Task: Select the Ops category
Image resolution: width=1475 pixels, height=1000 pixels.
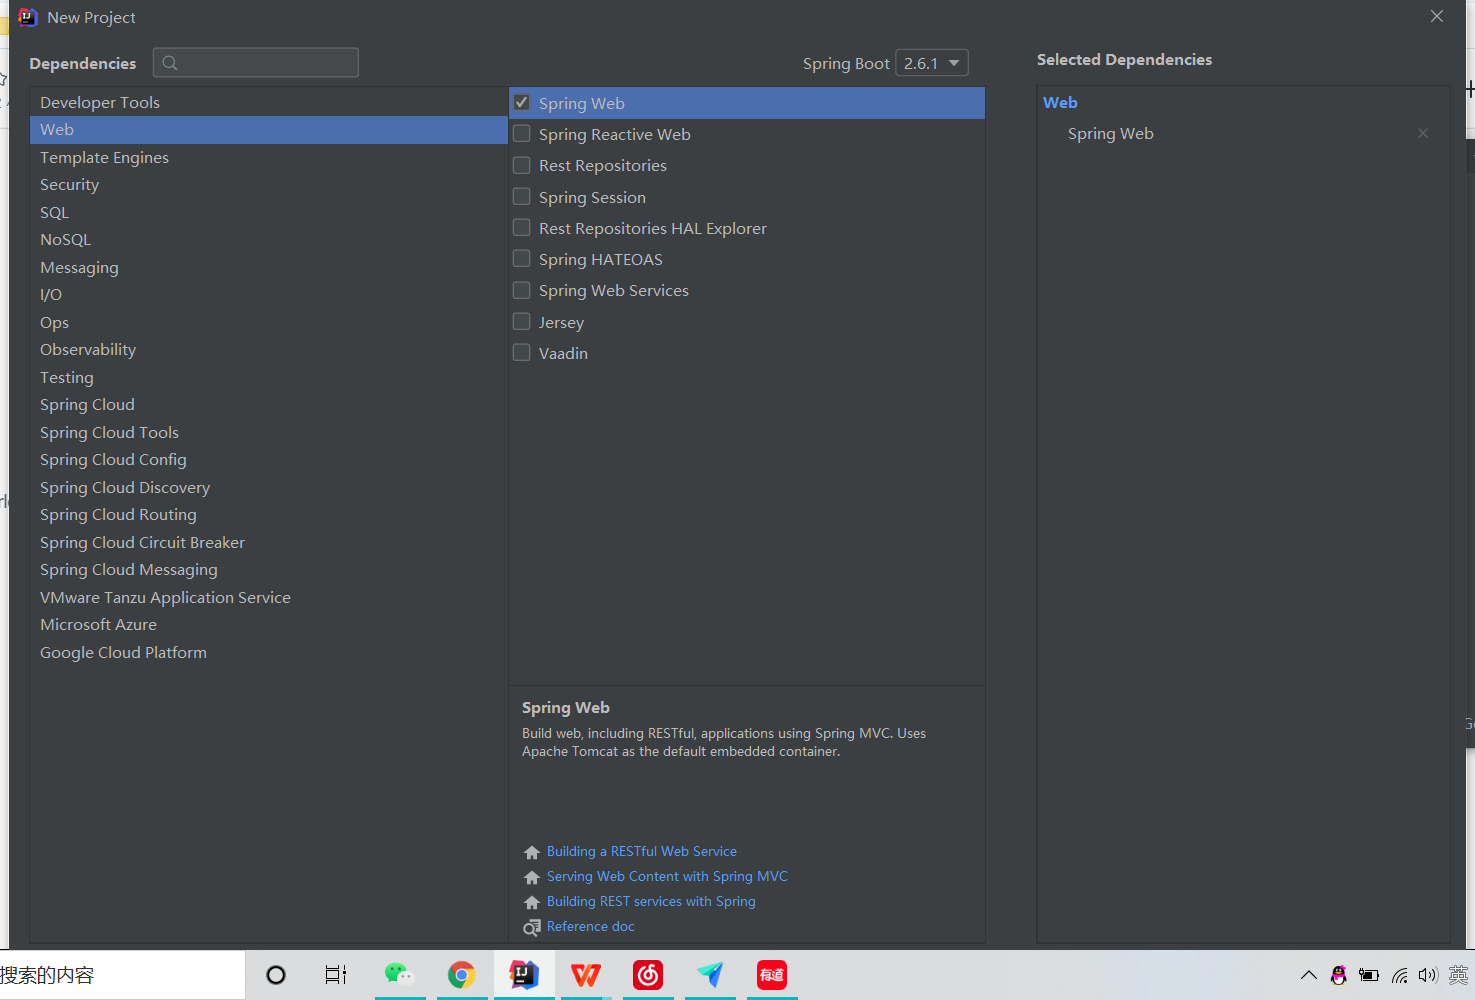Action: click(x=269, y=322)
